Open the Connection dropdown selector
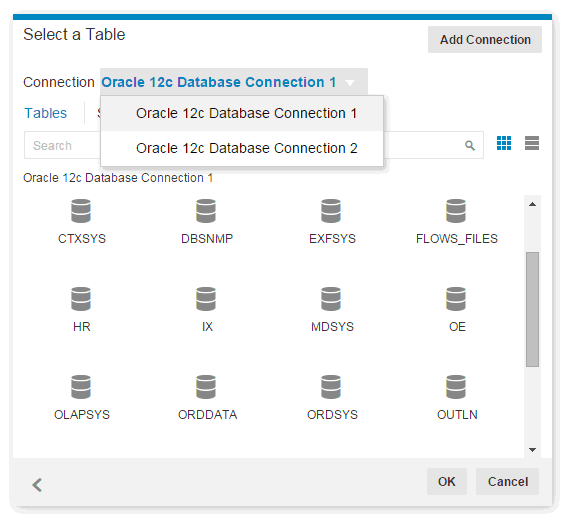The image size is (568, 521). point(234,82)
